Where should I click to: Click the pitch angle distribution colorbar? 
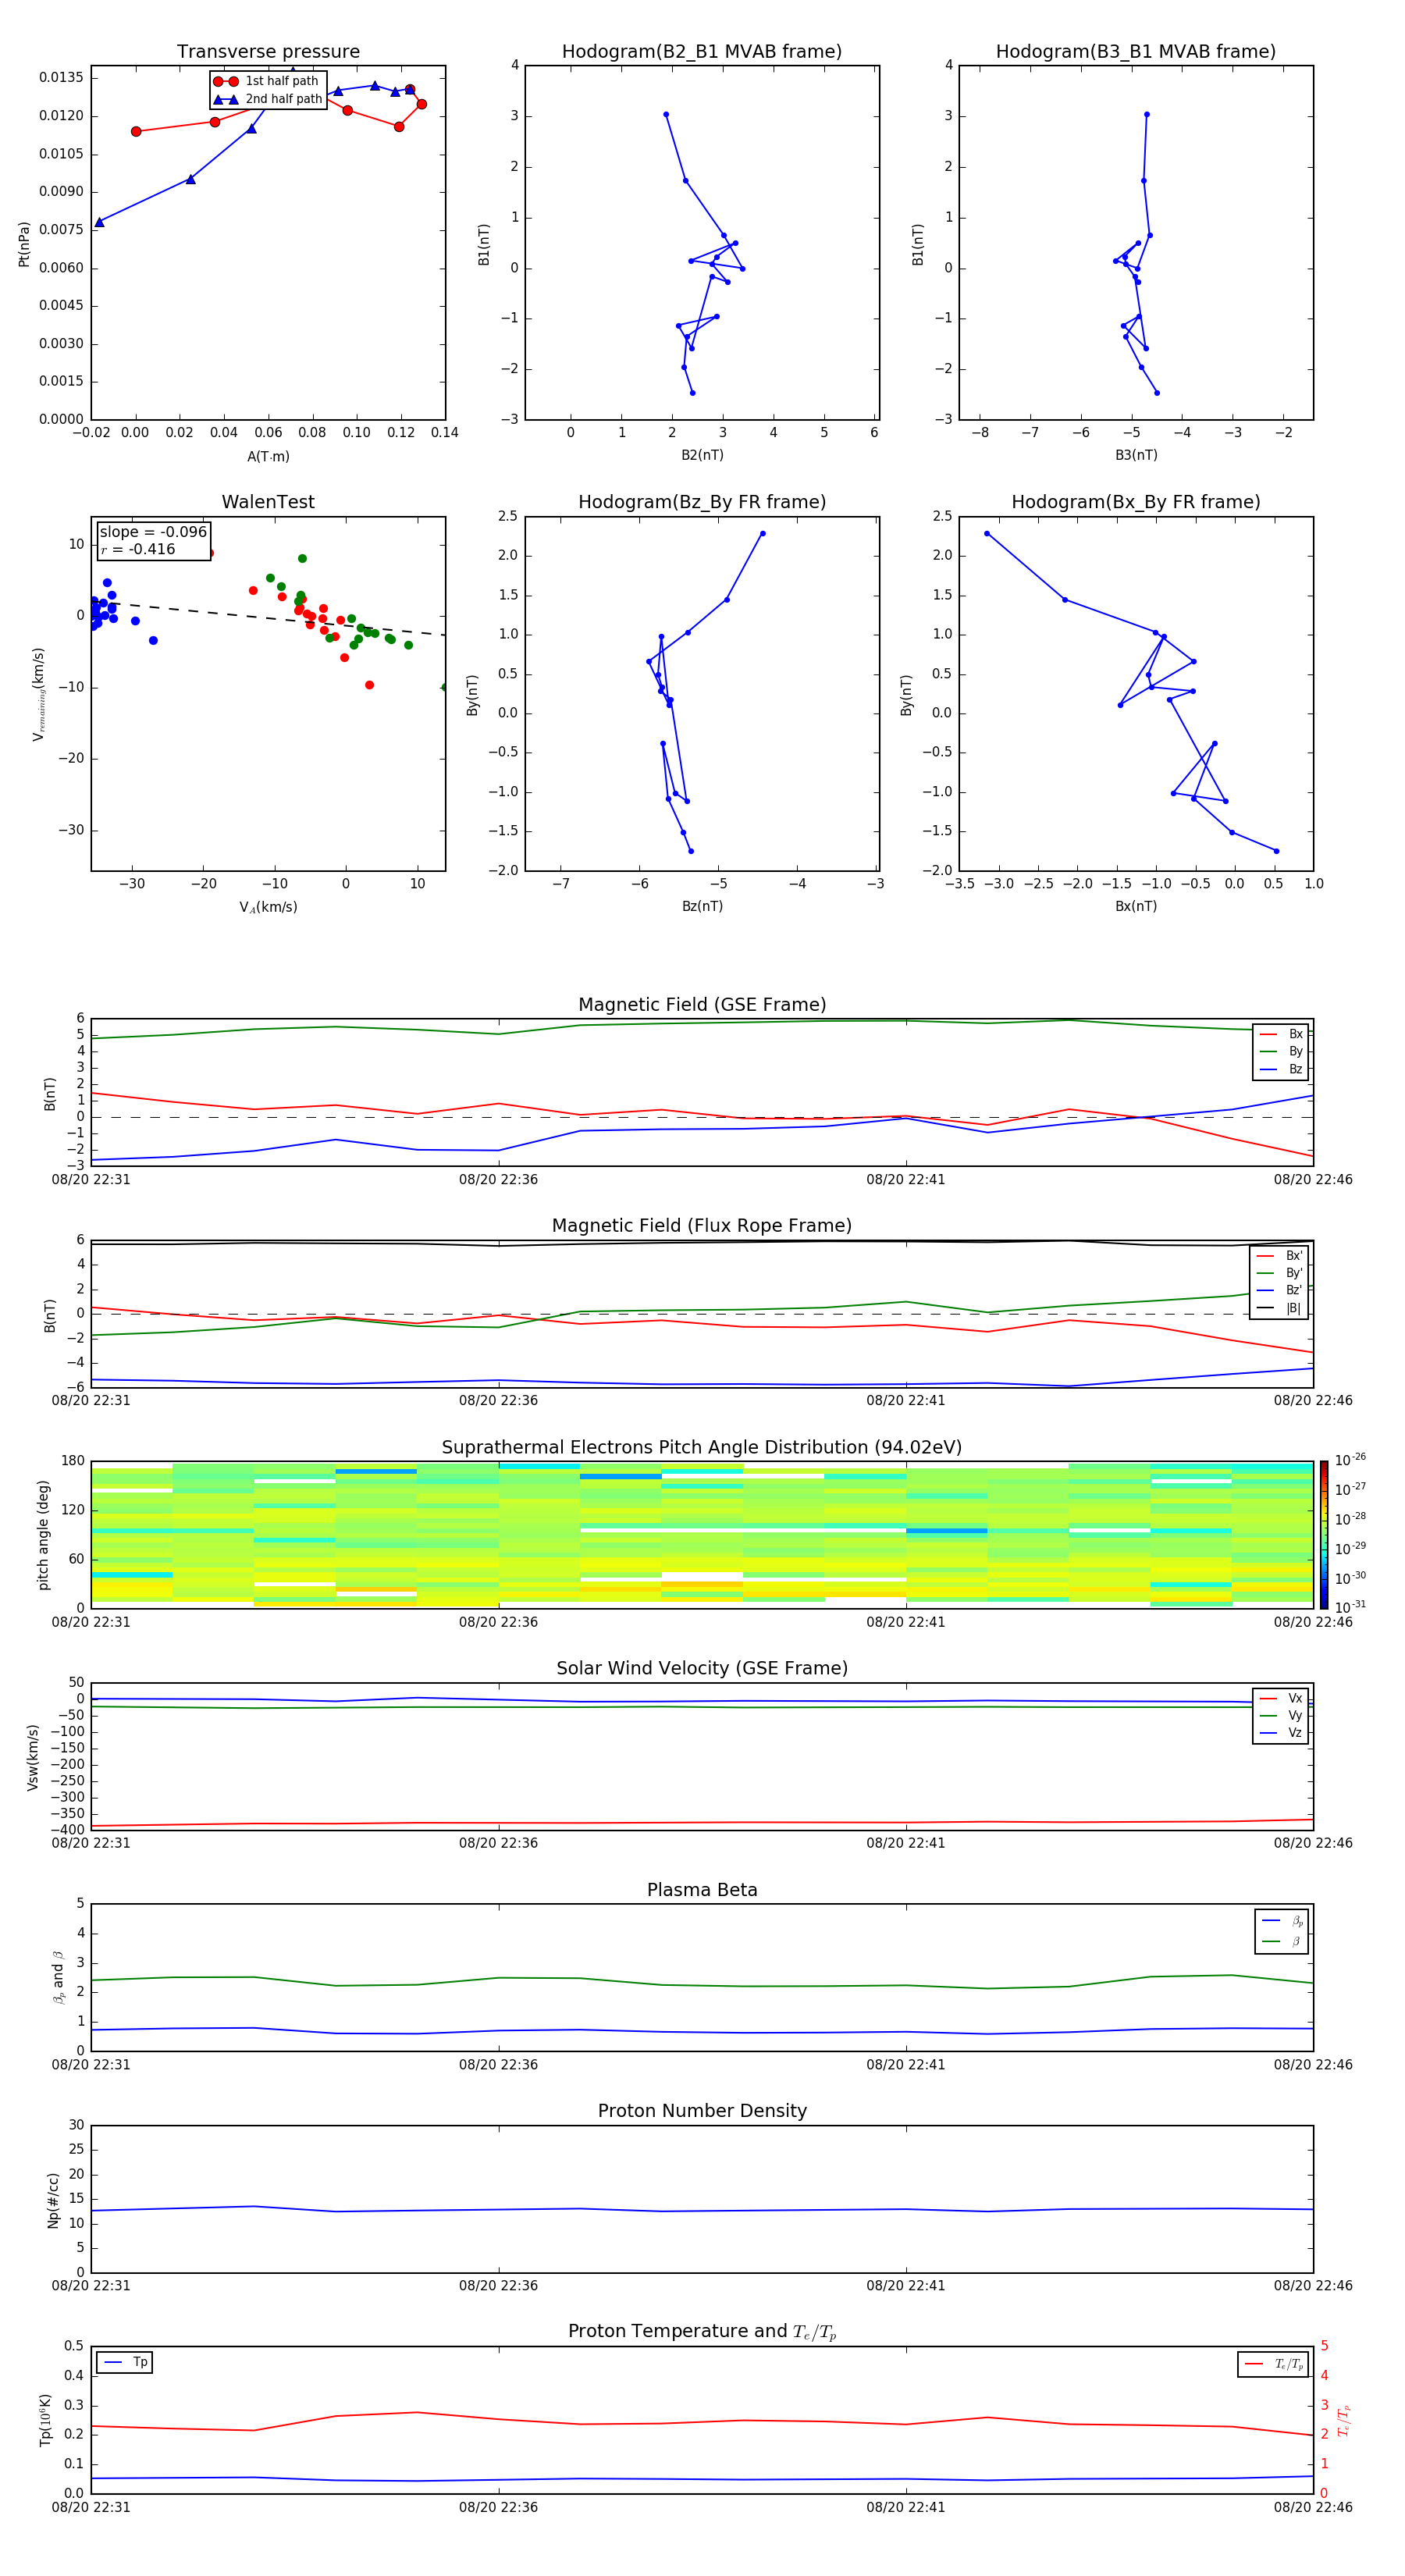[1324, 1534]
